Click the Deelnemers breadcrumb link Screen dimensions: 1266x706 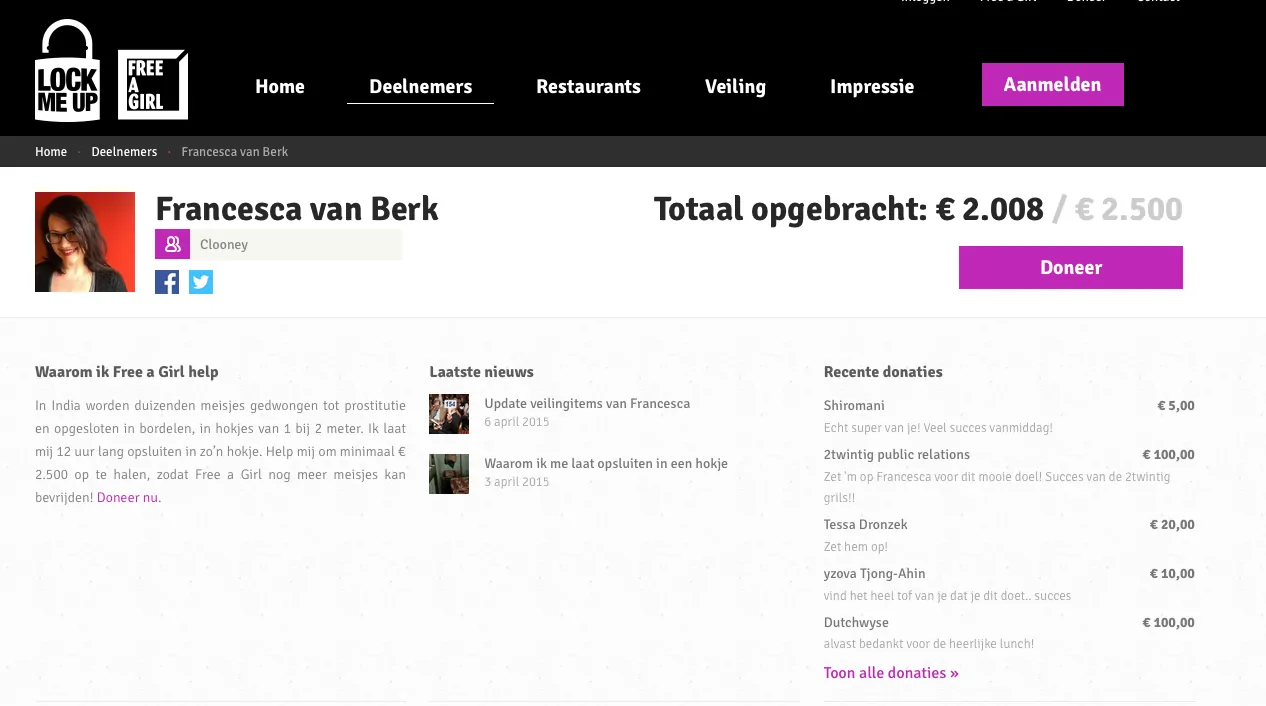(x=124, y=152)
